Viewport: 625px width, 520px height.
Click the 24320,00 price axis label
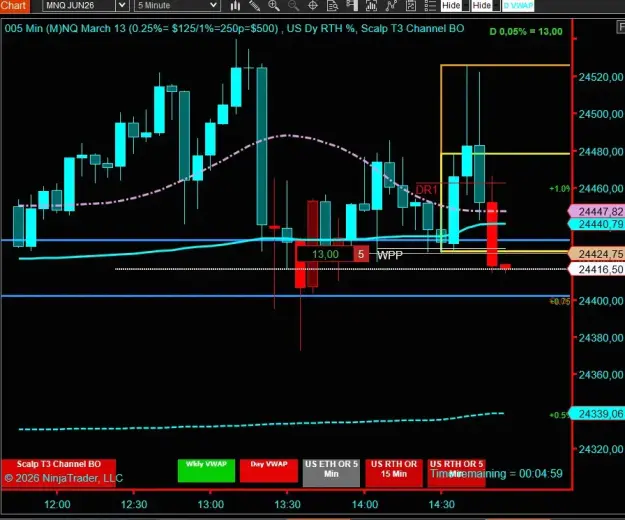pos(601,449)
